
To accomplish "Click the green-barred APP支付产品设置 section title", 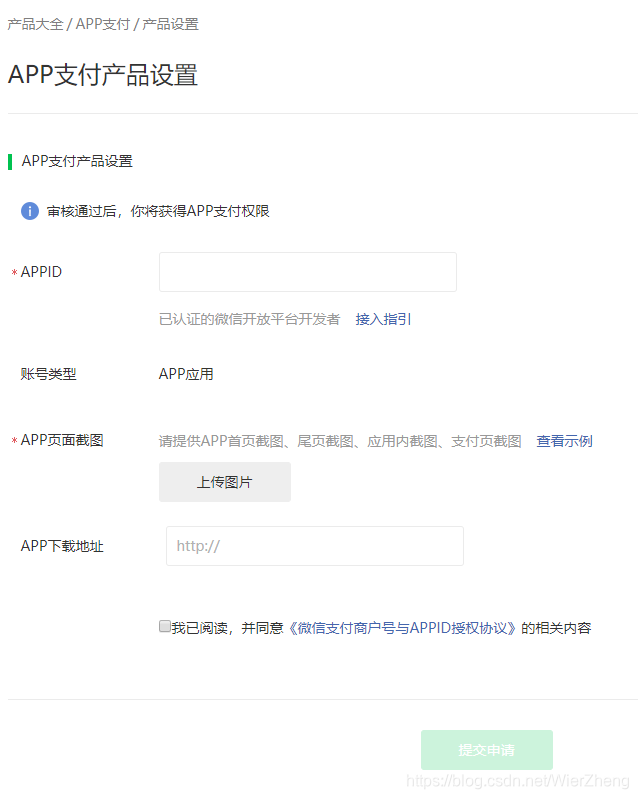I will [77, 161].
